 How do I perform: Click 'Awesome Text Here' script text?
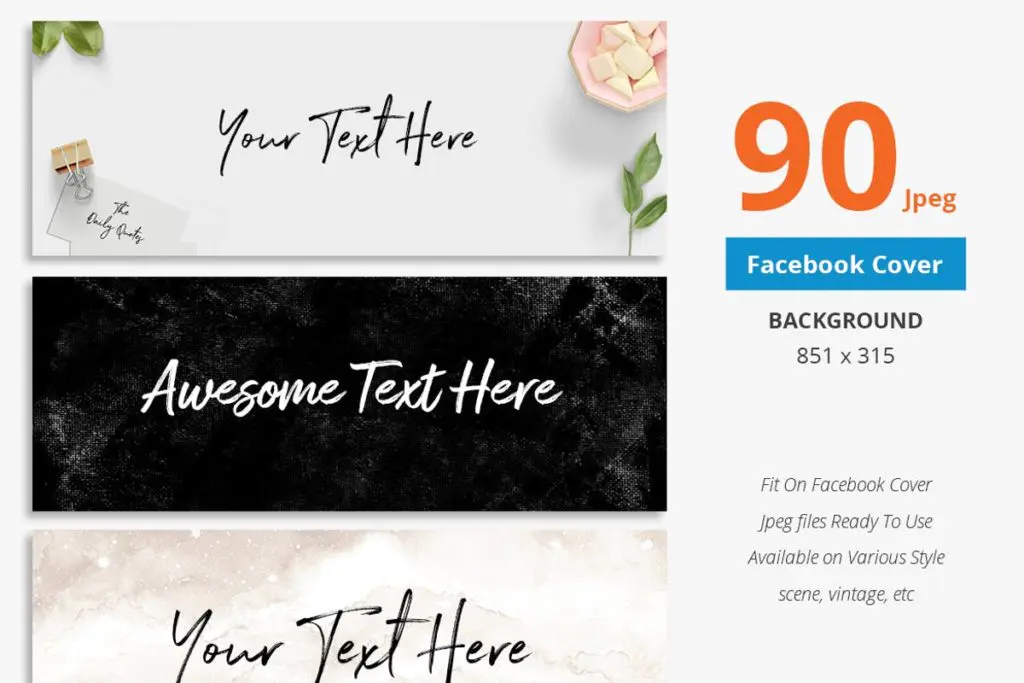click(x=351, y=389)
